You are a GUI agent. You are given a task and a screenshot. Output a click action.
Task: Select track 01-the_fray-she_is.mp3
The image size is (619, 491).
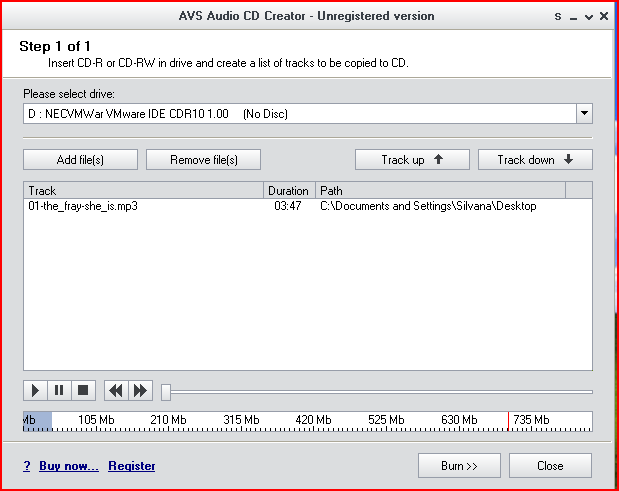(x=83, y=206)
